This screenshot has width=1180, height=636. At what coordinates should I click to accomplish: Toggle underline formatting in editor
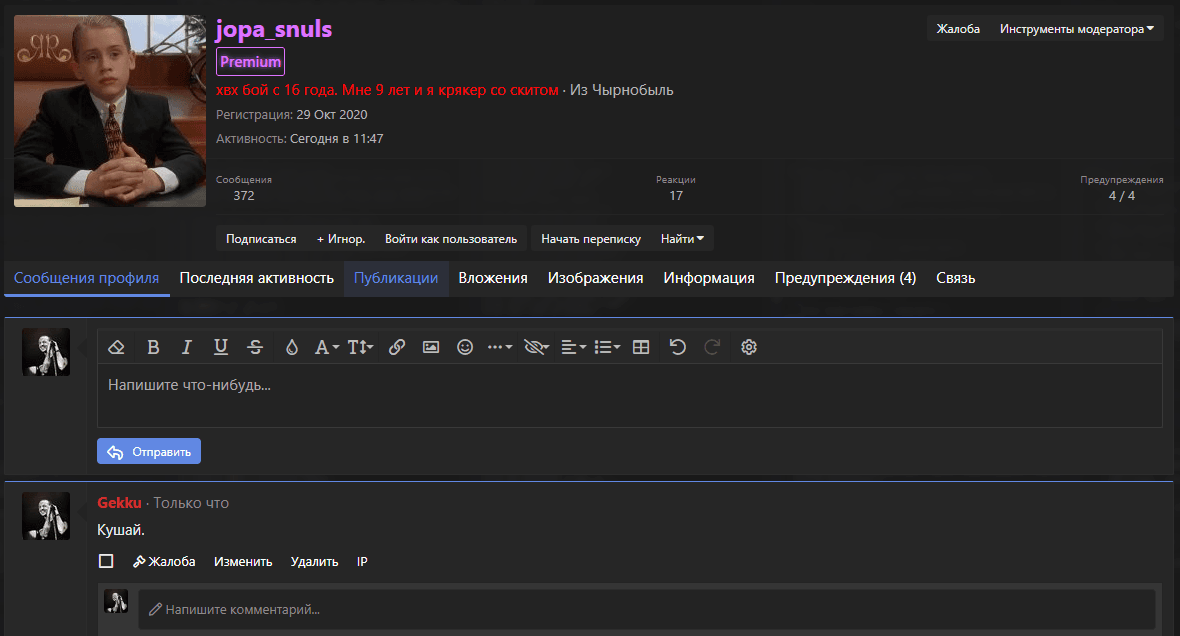220,347
